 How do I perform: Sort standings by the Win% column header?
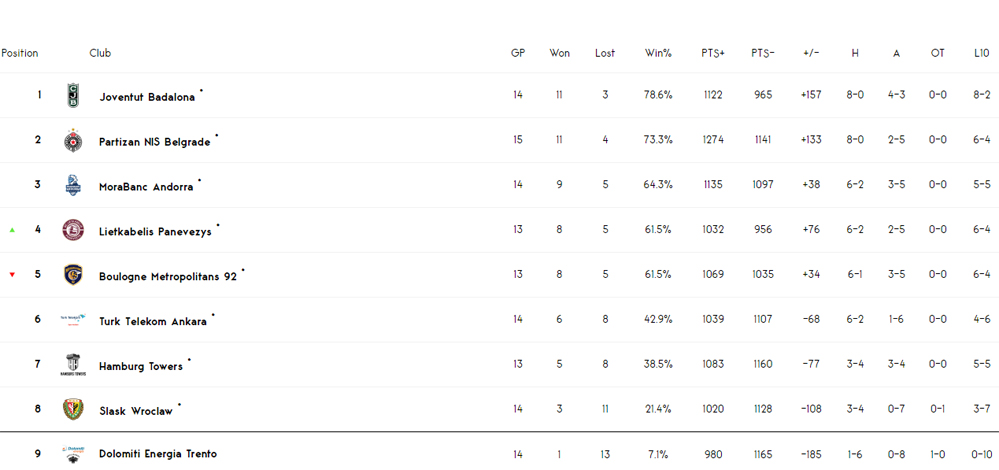point(658,53)
